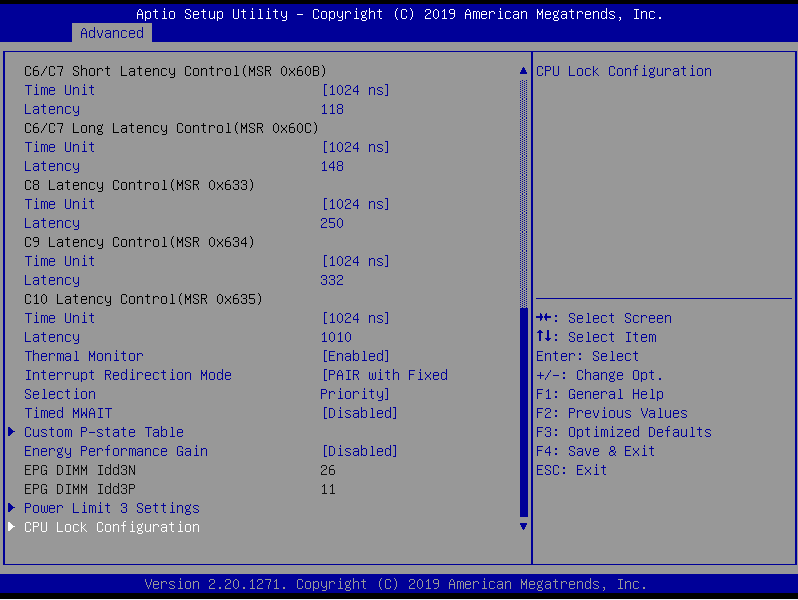Select the C9 Latency value 332
The width and height of the screenshot is (798, 600).
(x=332, y=280)
